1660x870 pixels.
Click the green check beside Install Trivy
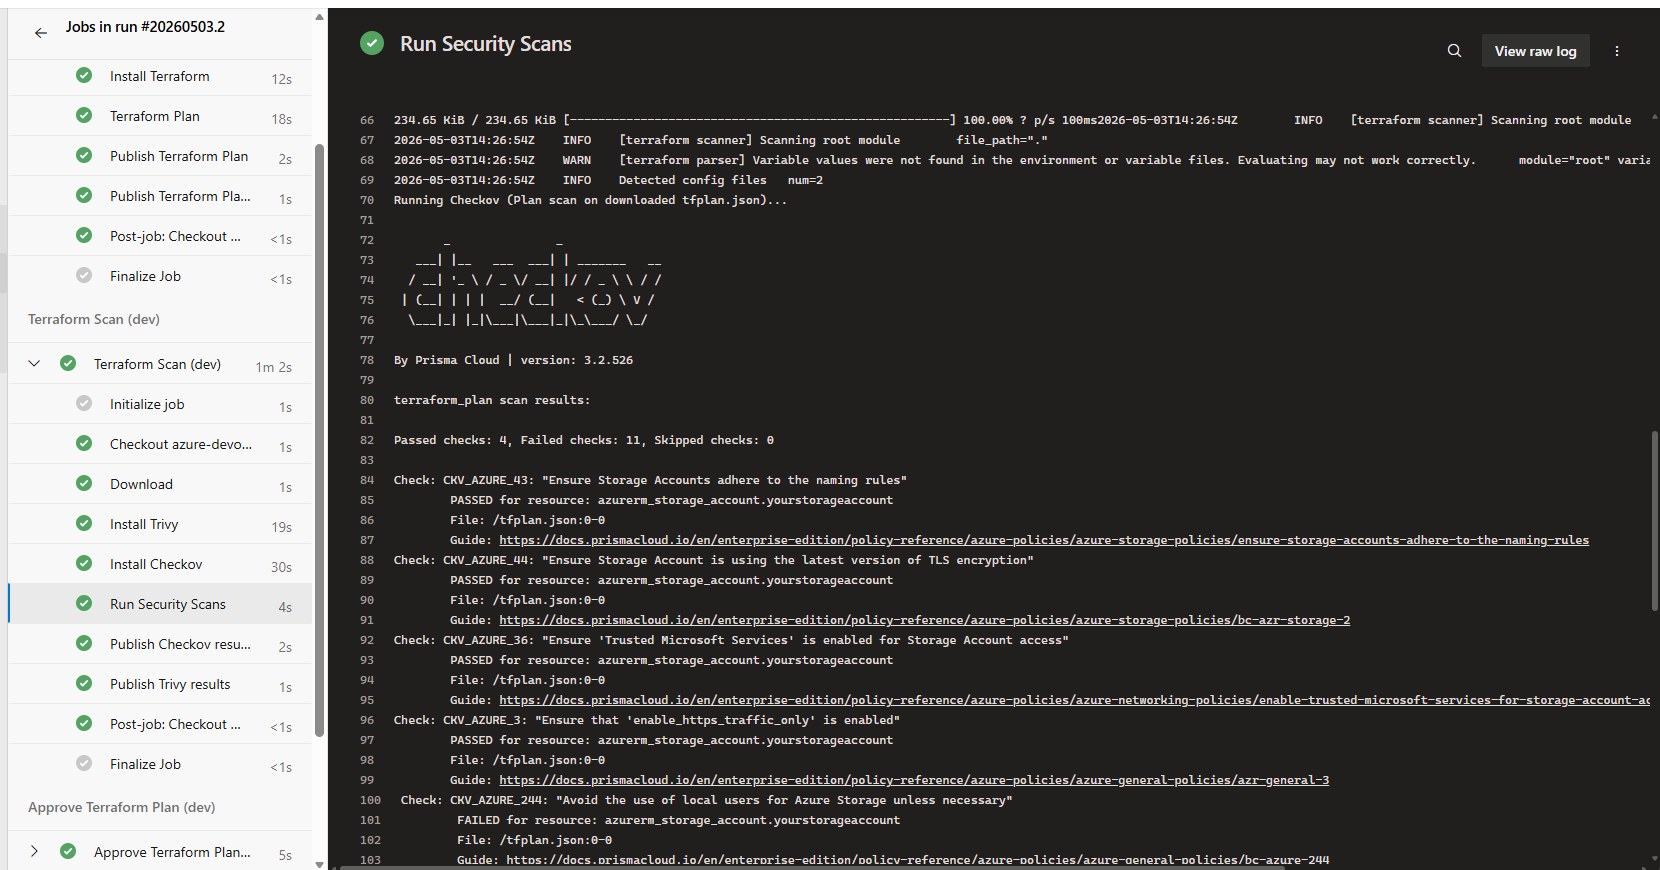[x=84, y=523]
